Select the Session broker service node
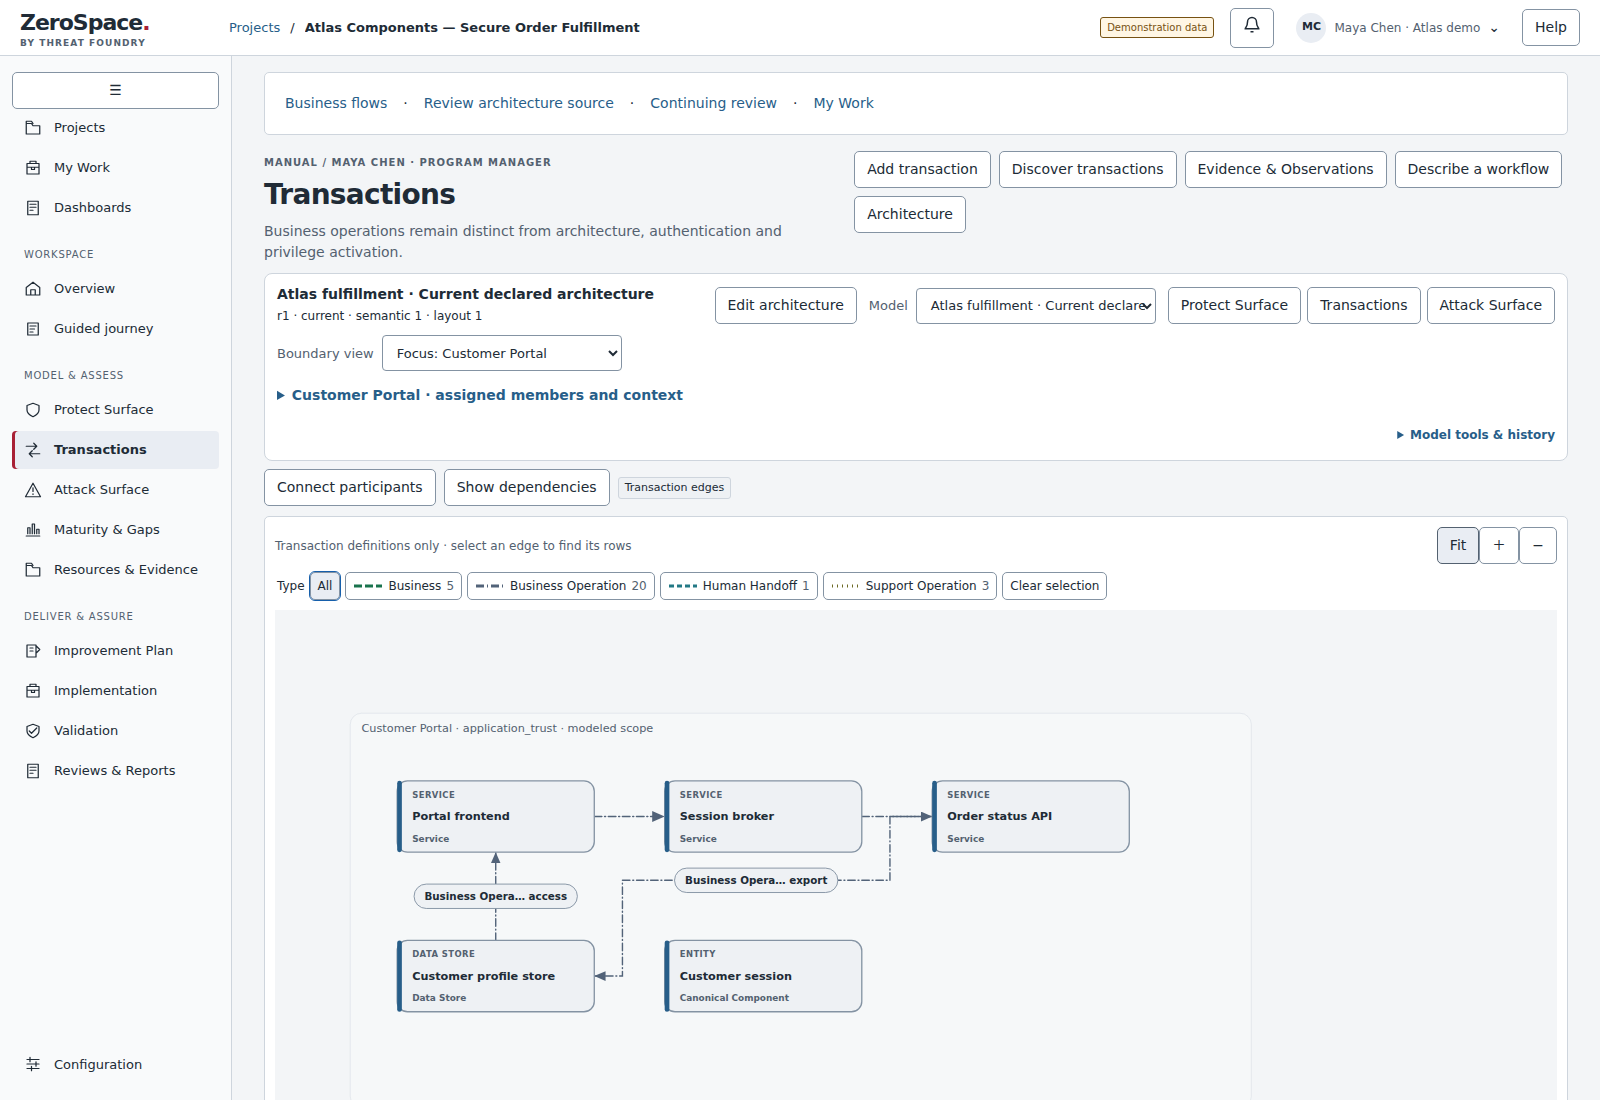The height and width of the screenshot is (1100, 1600). coord(763,817)
